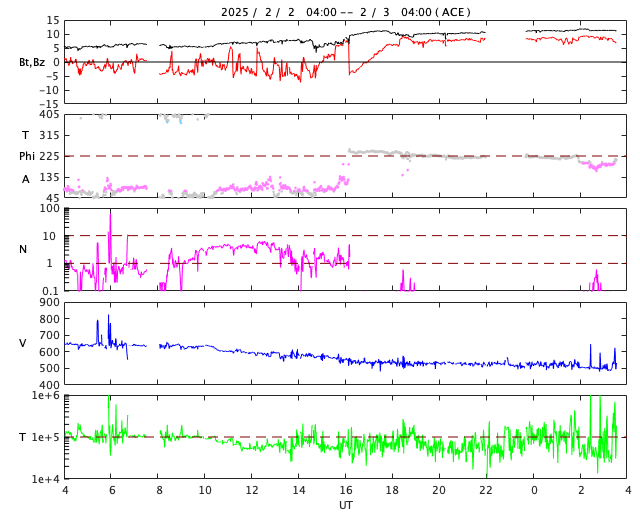This screenshot has height=512, width=640.
Task: Select the "-15" tick on the Bt,Bz axis
Action: click(49, 104)
